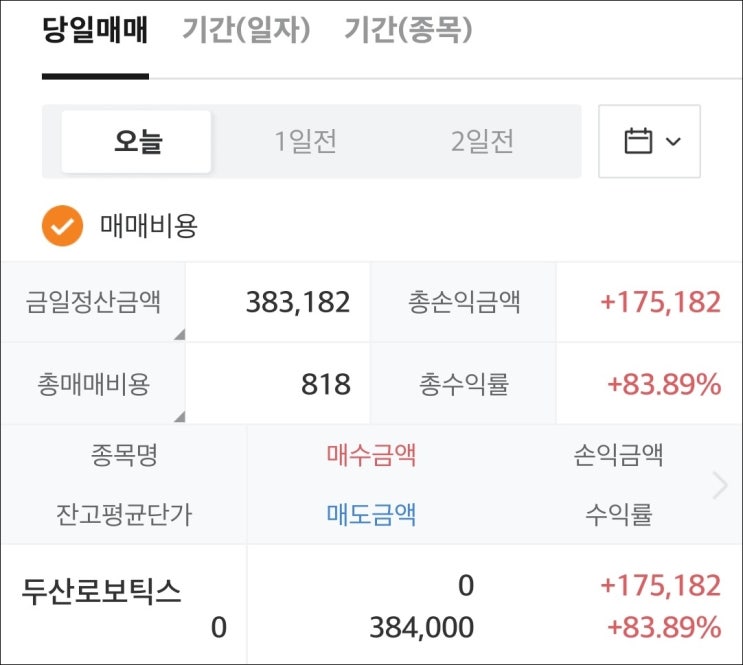Expand the calendar dropdown chevron

(x=673, y=142)
